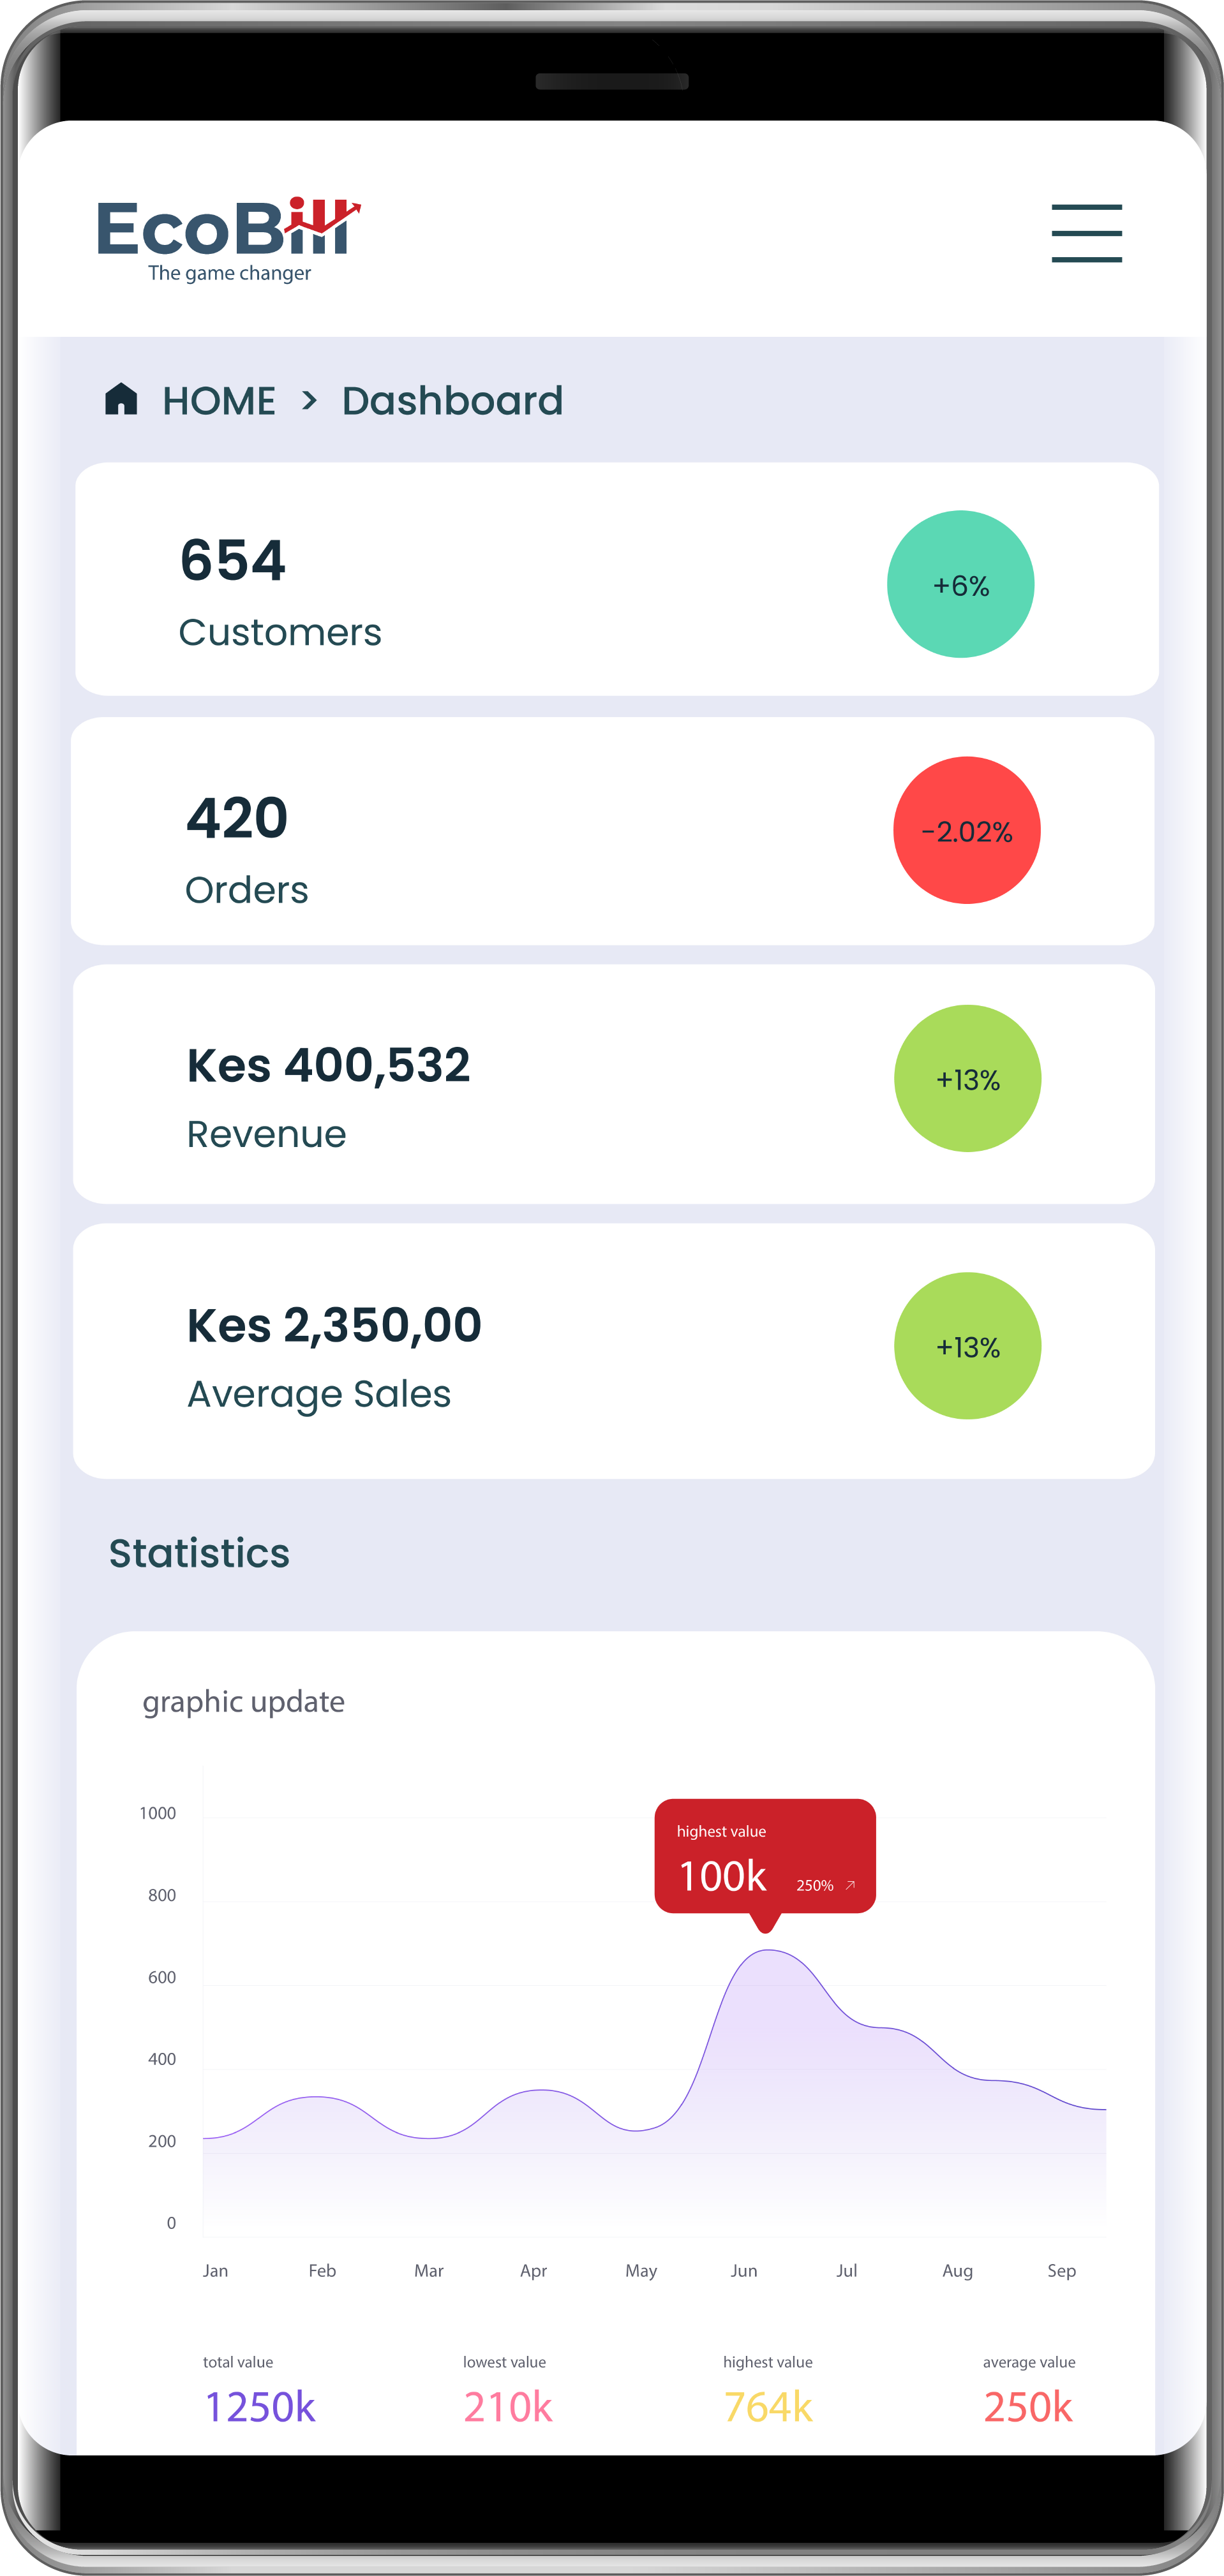The width and height of the screenshot is (1224, 2576).
Task: Go to HOME breadcrumb link
Action: click(219, 401)
